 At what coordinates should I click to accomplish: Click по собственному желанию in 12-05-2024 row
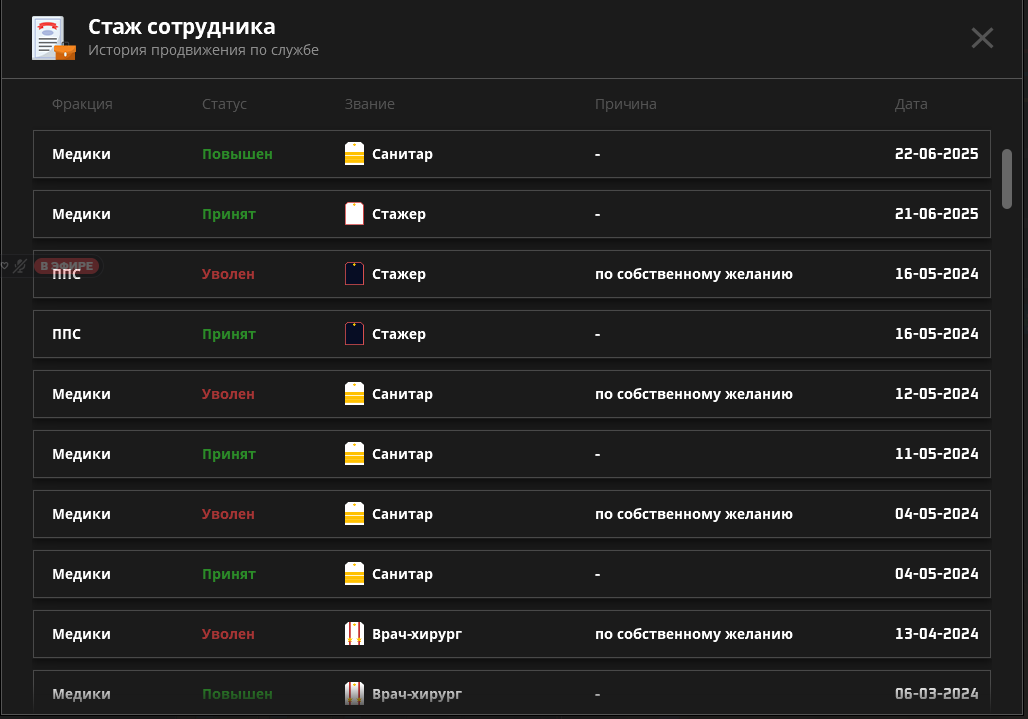694,394
